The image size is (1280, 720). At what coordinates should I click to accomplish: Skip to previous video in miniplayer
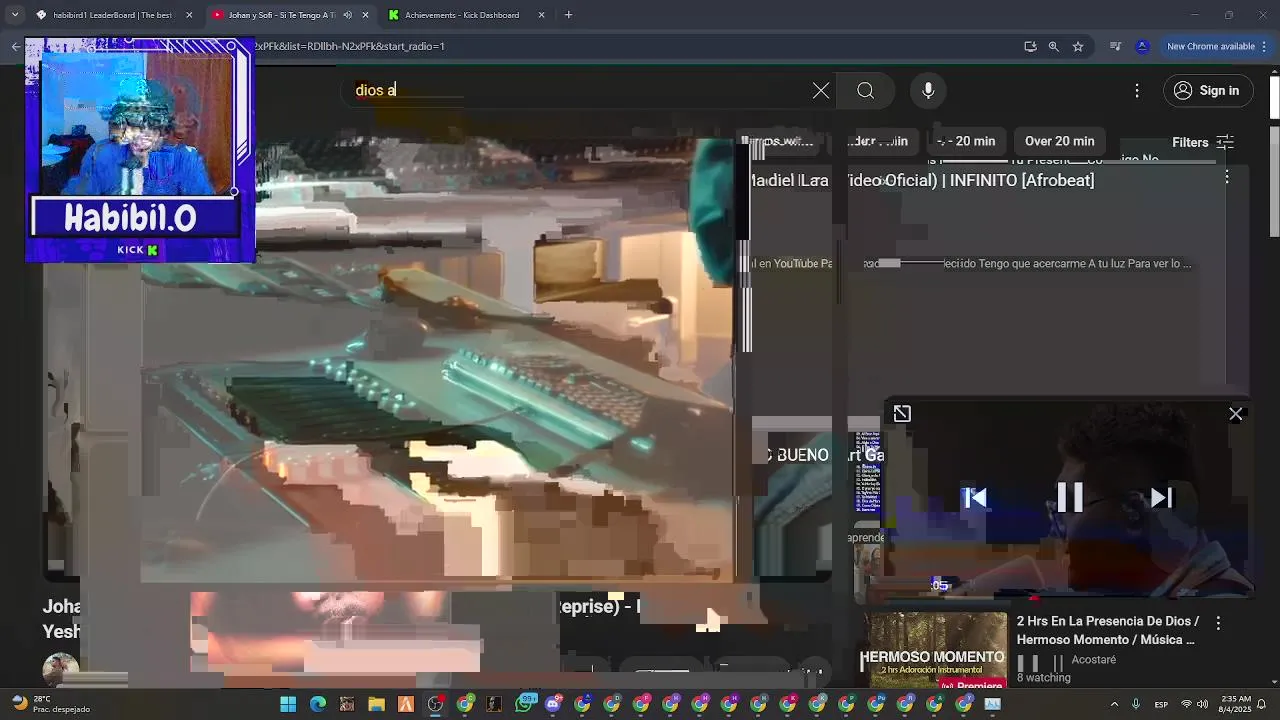[x=976, y=497]
